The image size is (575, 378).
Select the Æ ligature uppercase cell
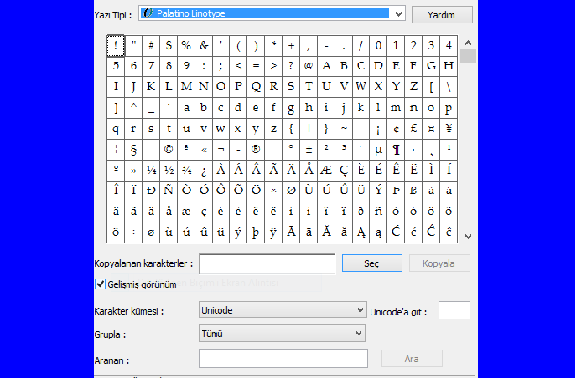click(326, 170)
